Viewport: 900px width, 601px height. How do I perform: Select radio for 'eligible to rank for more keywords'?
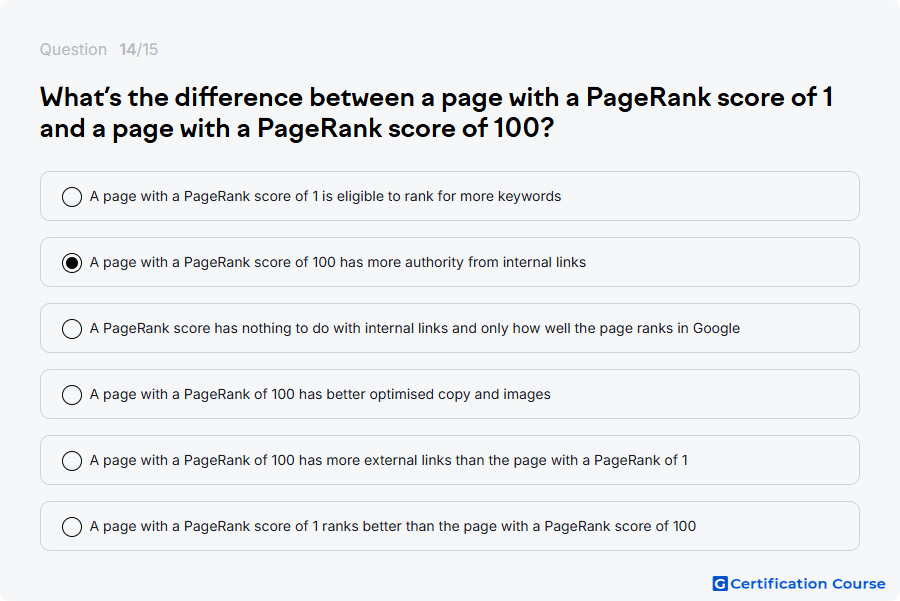(72, 196)
